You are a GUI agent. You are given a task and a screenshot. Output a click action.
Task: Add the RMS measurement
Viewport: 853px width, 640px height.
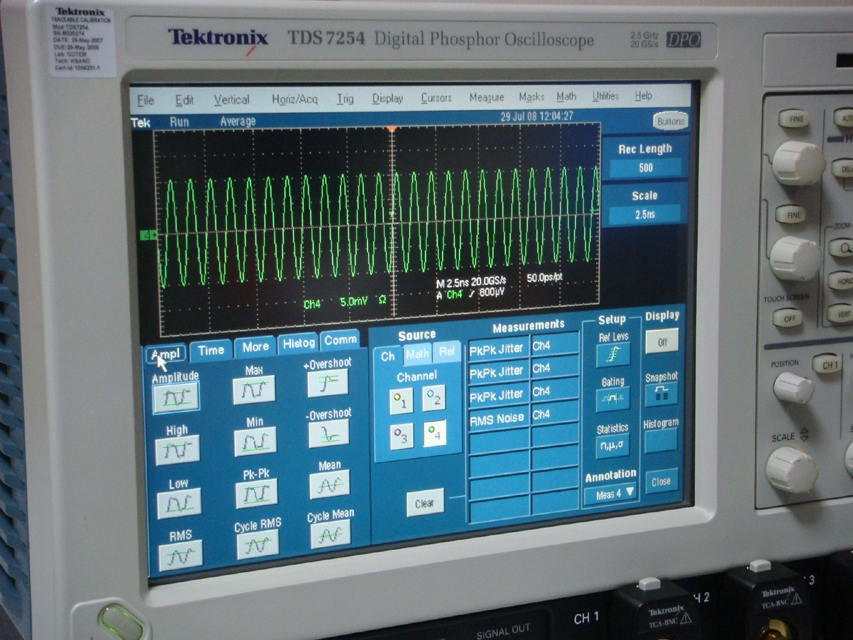[x=181, y=555]
